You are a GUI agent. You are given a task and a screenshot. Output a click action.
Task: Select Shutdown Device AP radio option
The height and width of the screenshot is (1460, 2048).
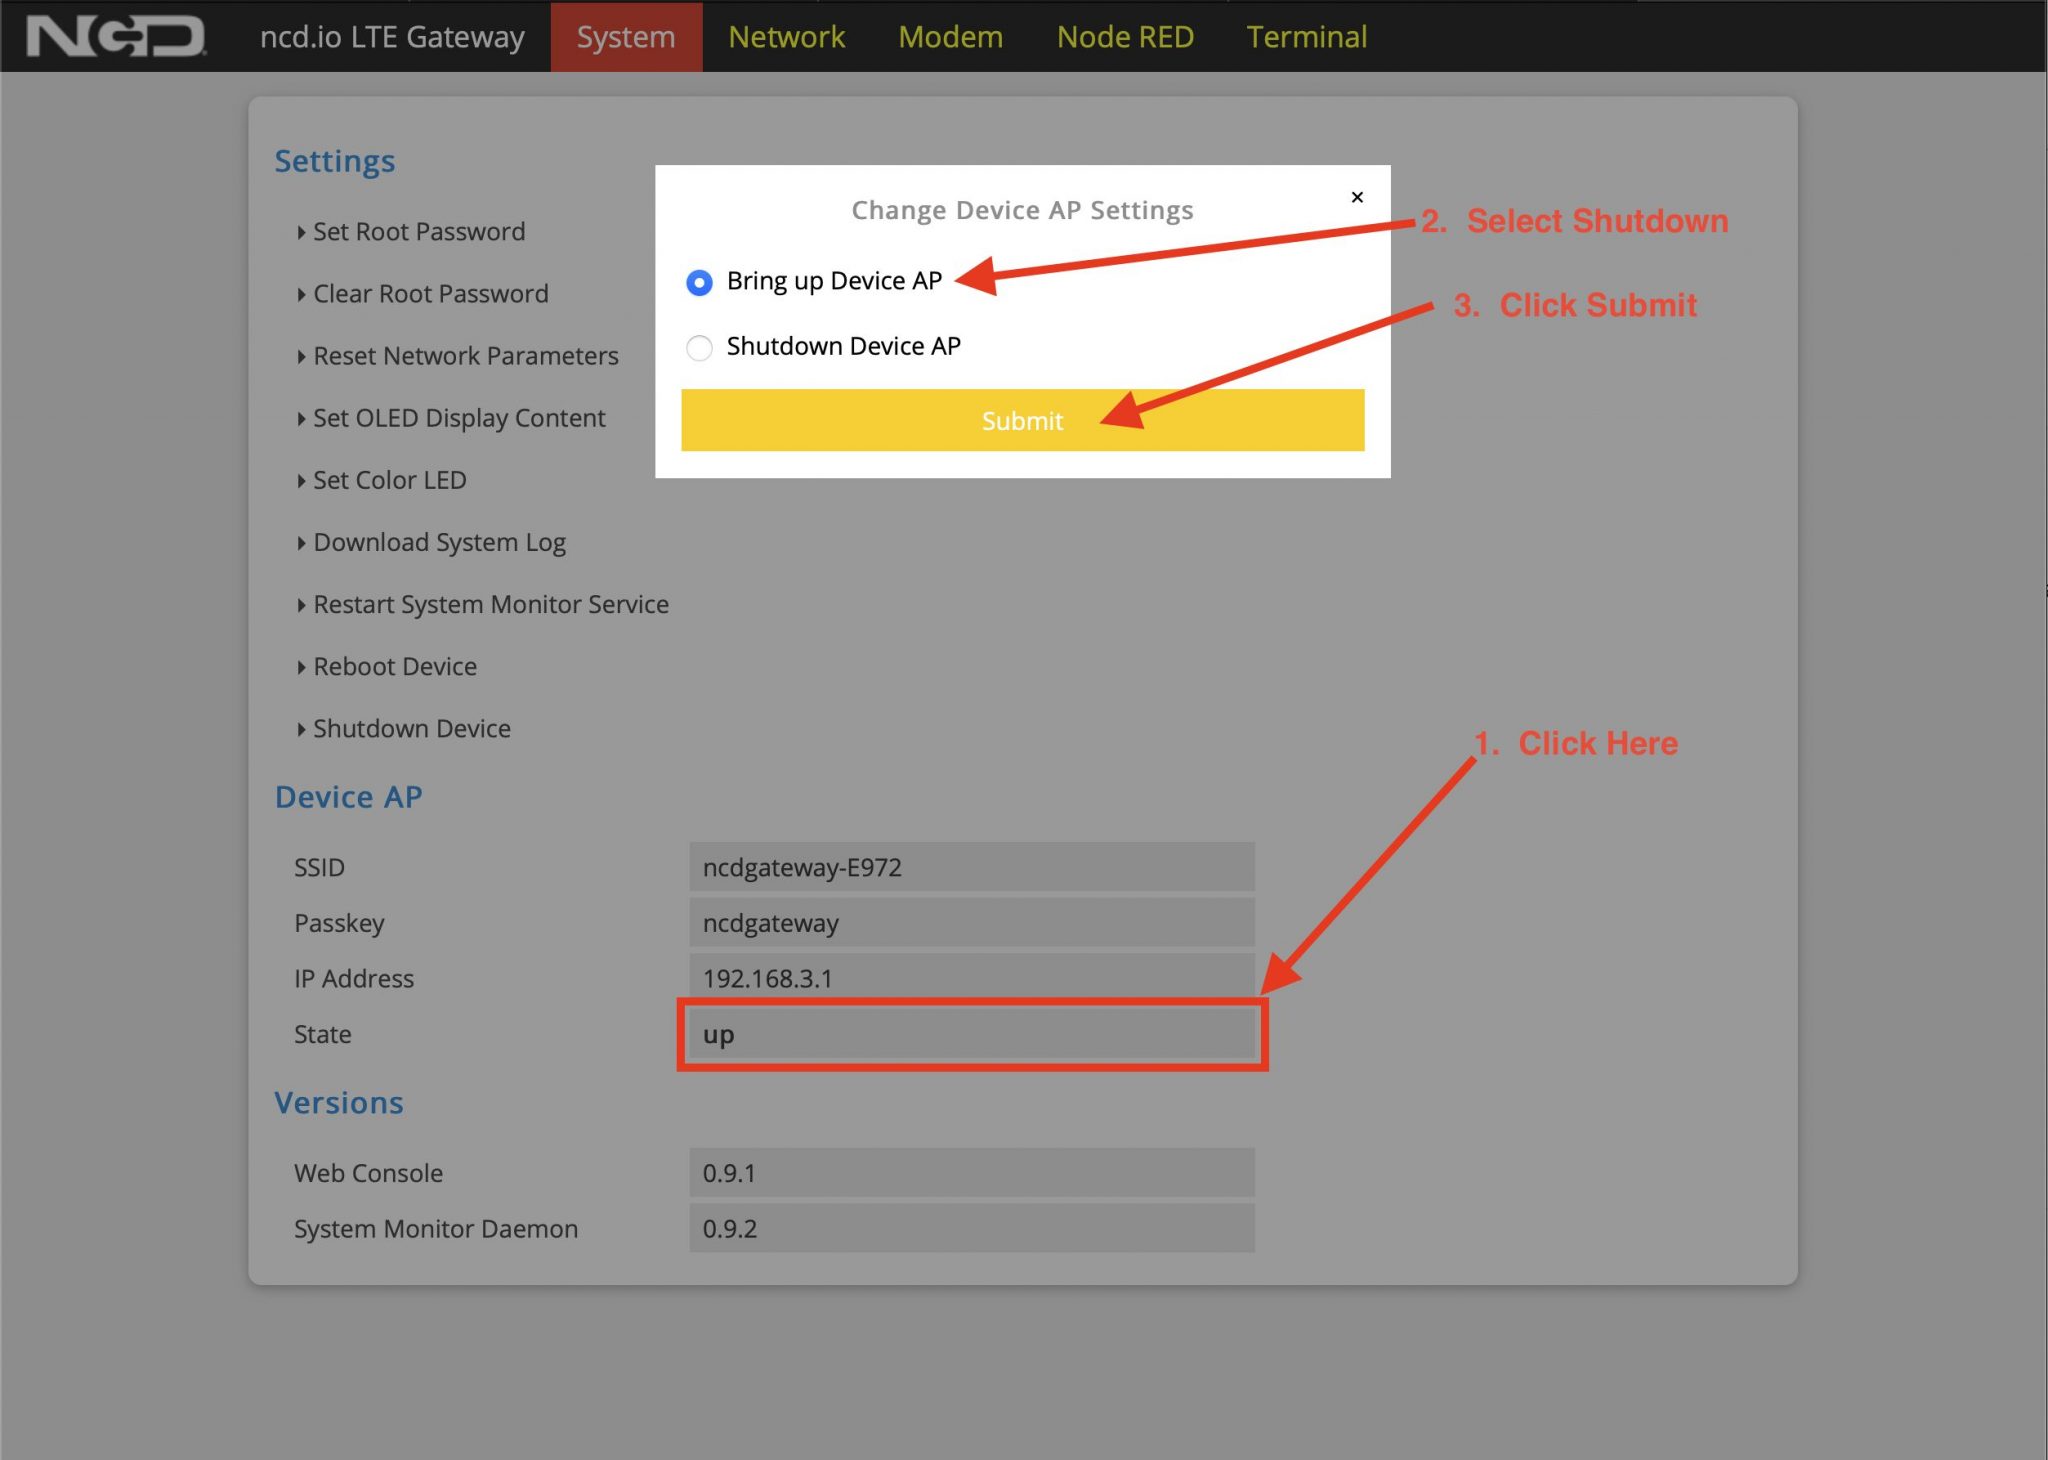coord(700,348)
